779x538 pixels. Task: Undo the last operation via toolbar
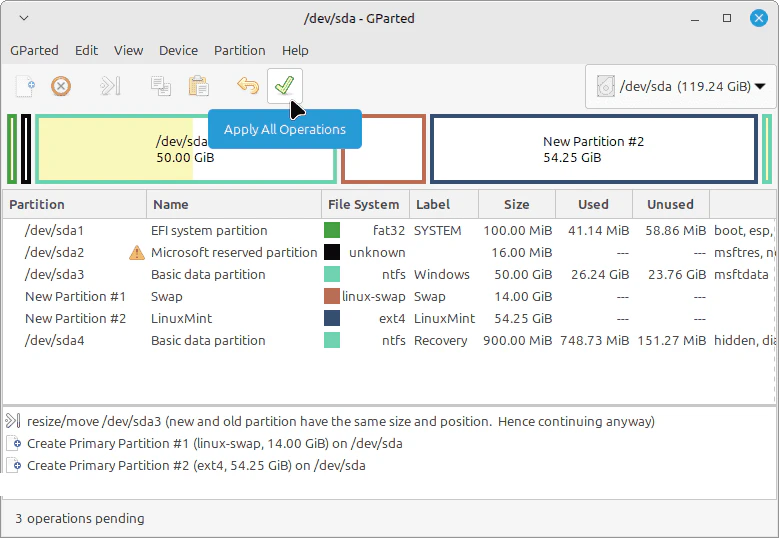coord(248,86)
